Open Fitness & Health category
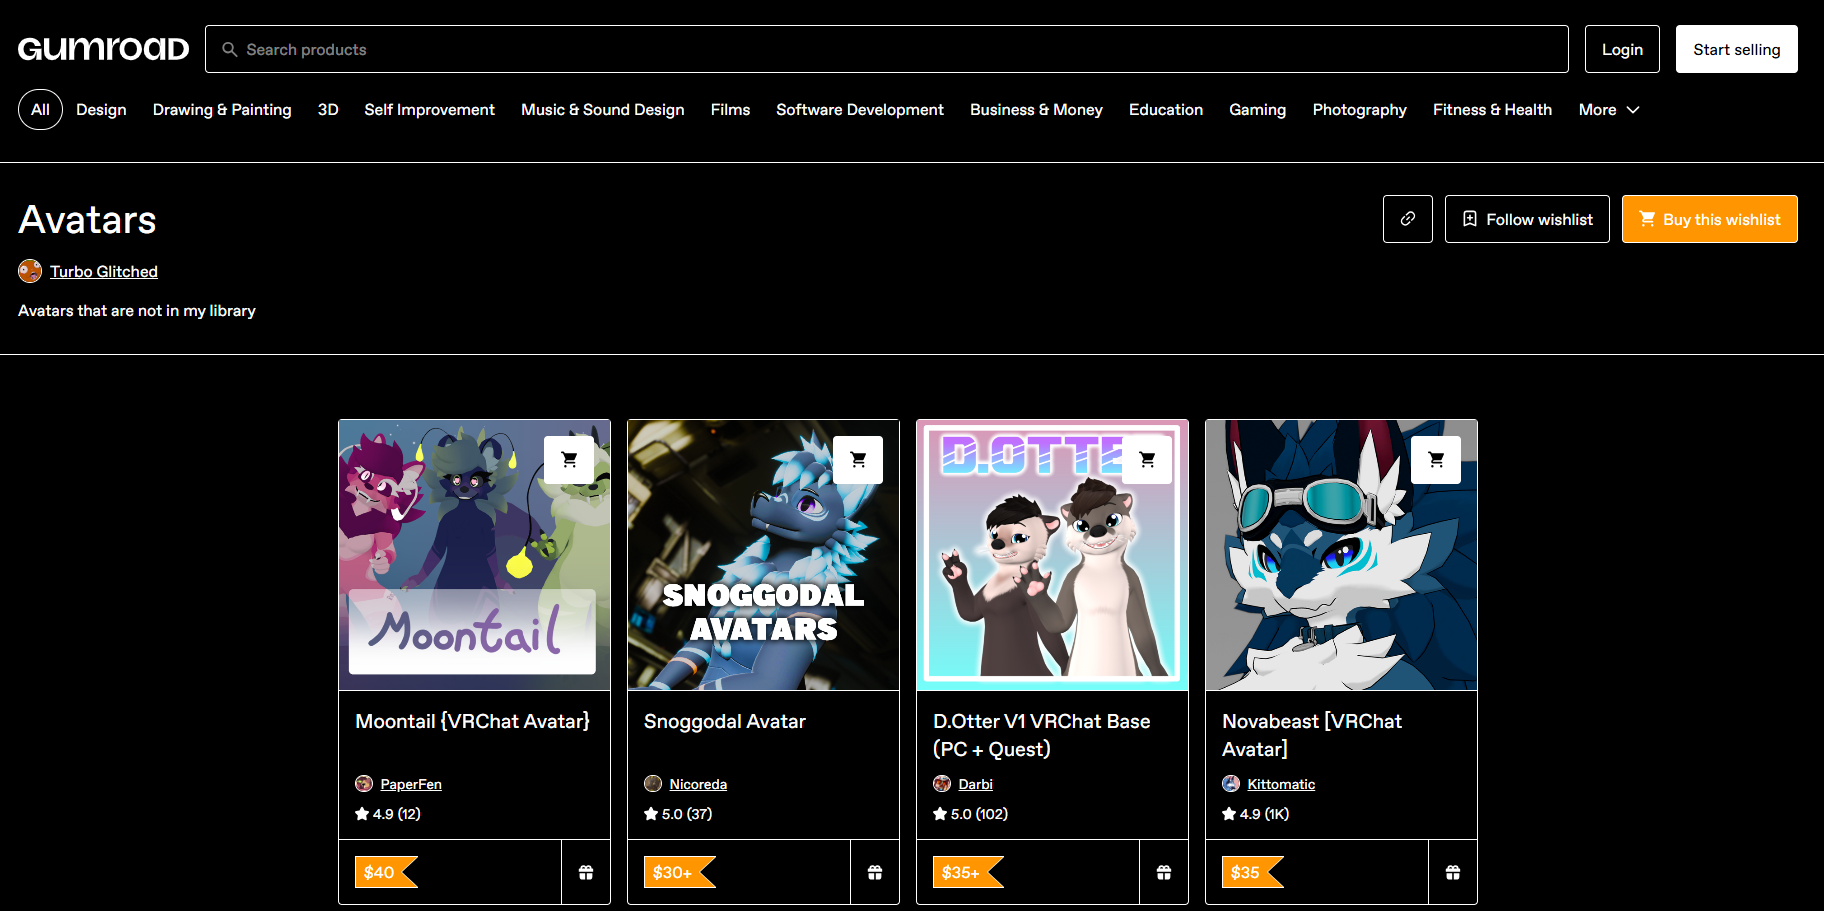Image resolution: width=1824 pixels, height=911 pixels. [1492, 110]
